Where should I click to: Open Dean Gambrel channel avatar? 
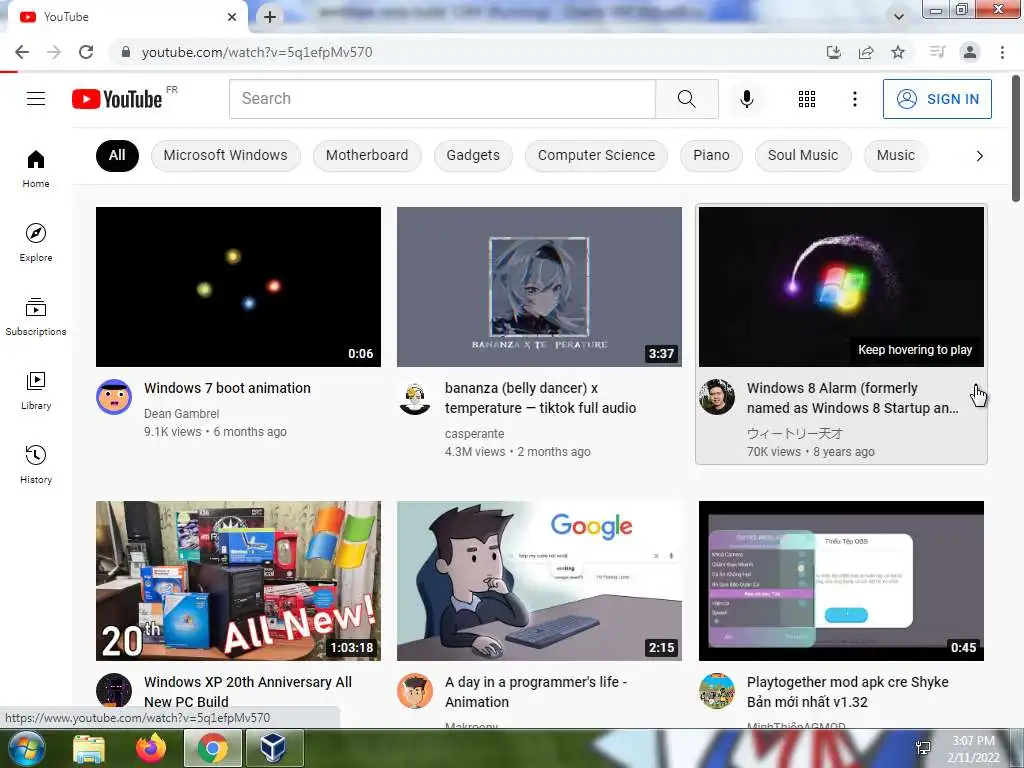point(114,396)
